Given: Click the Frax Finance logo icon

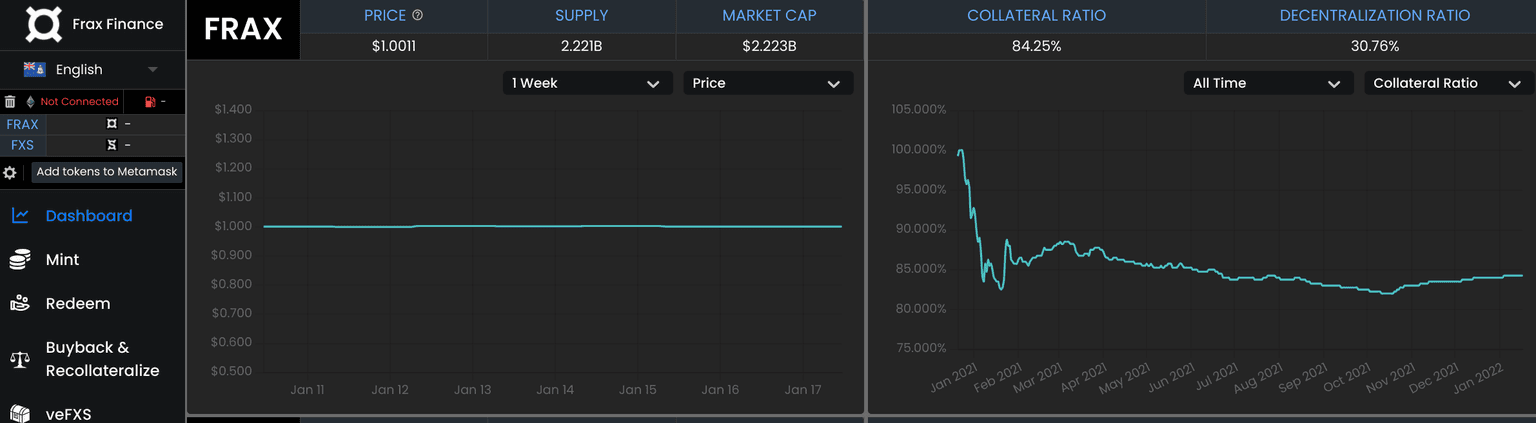Looking at the screenshot, I should pyautogui.click(x=42, y=24).
